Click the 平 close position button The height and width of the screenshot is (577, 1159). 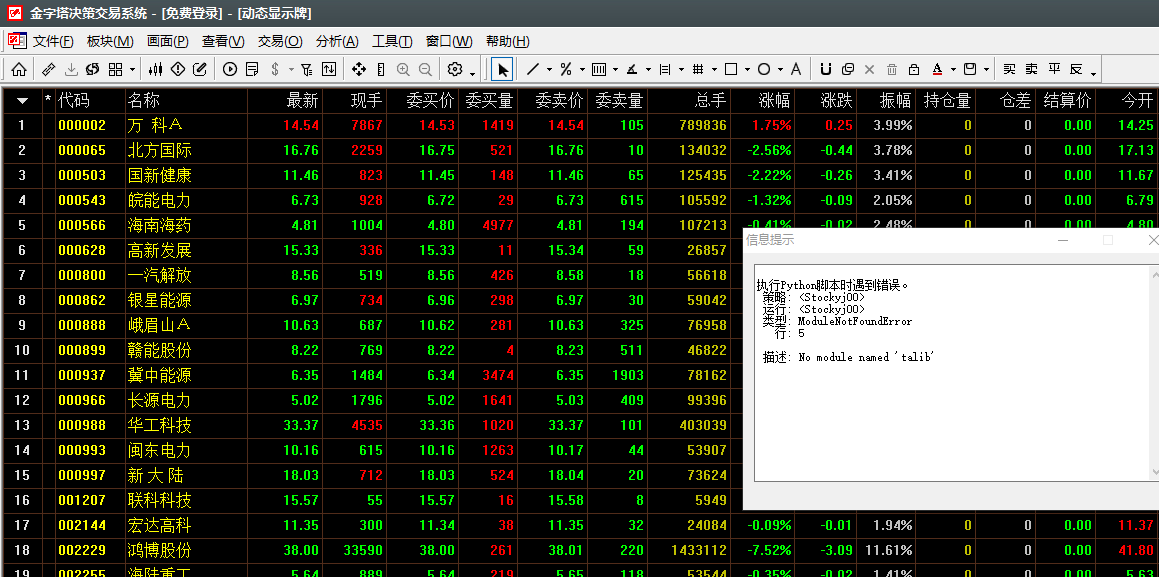1054,69
